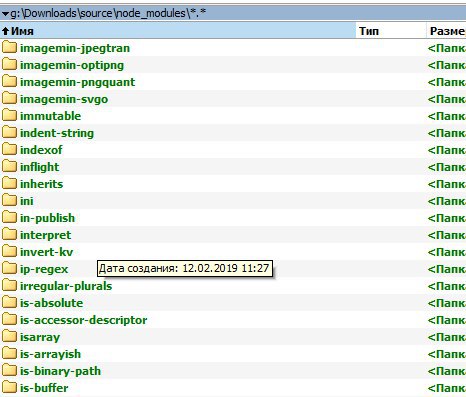The height and width of the screenshot is (397, 466).
Task: Click the folder icon of ini
Action: point(9,200)
